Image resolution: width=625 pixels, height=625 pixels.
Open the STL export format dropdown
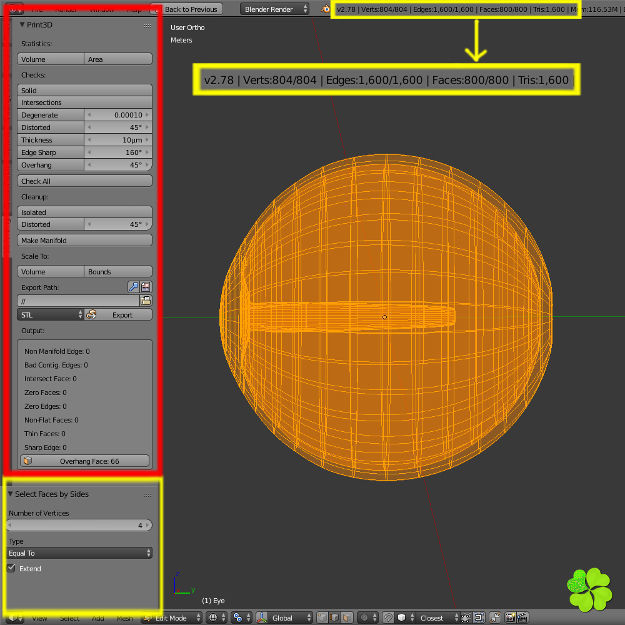51,315
